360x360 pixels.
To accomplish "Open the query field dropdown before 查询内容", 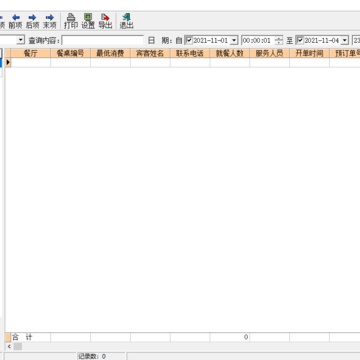I will coord(21,40).
